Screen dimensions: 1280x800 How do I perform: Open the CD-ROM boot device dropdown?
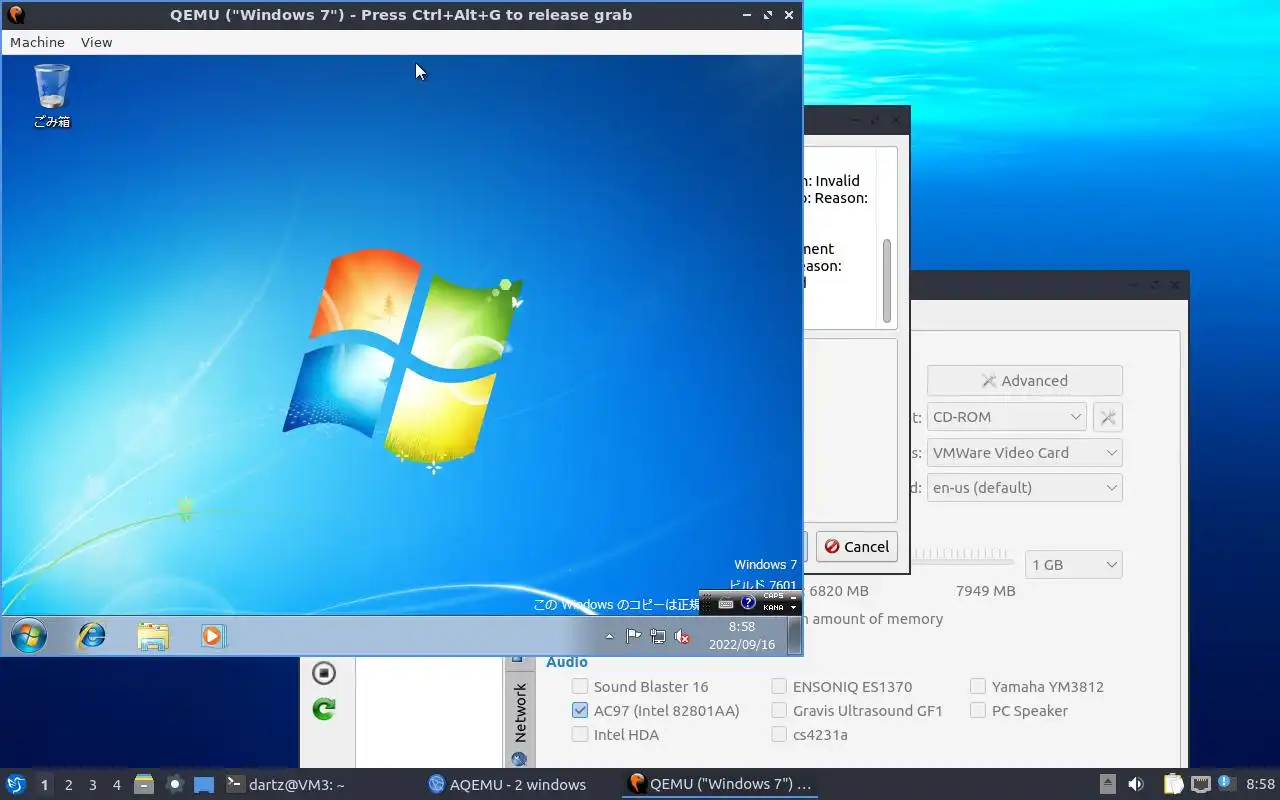coord(1006,417)
